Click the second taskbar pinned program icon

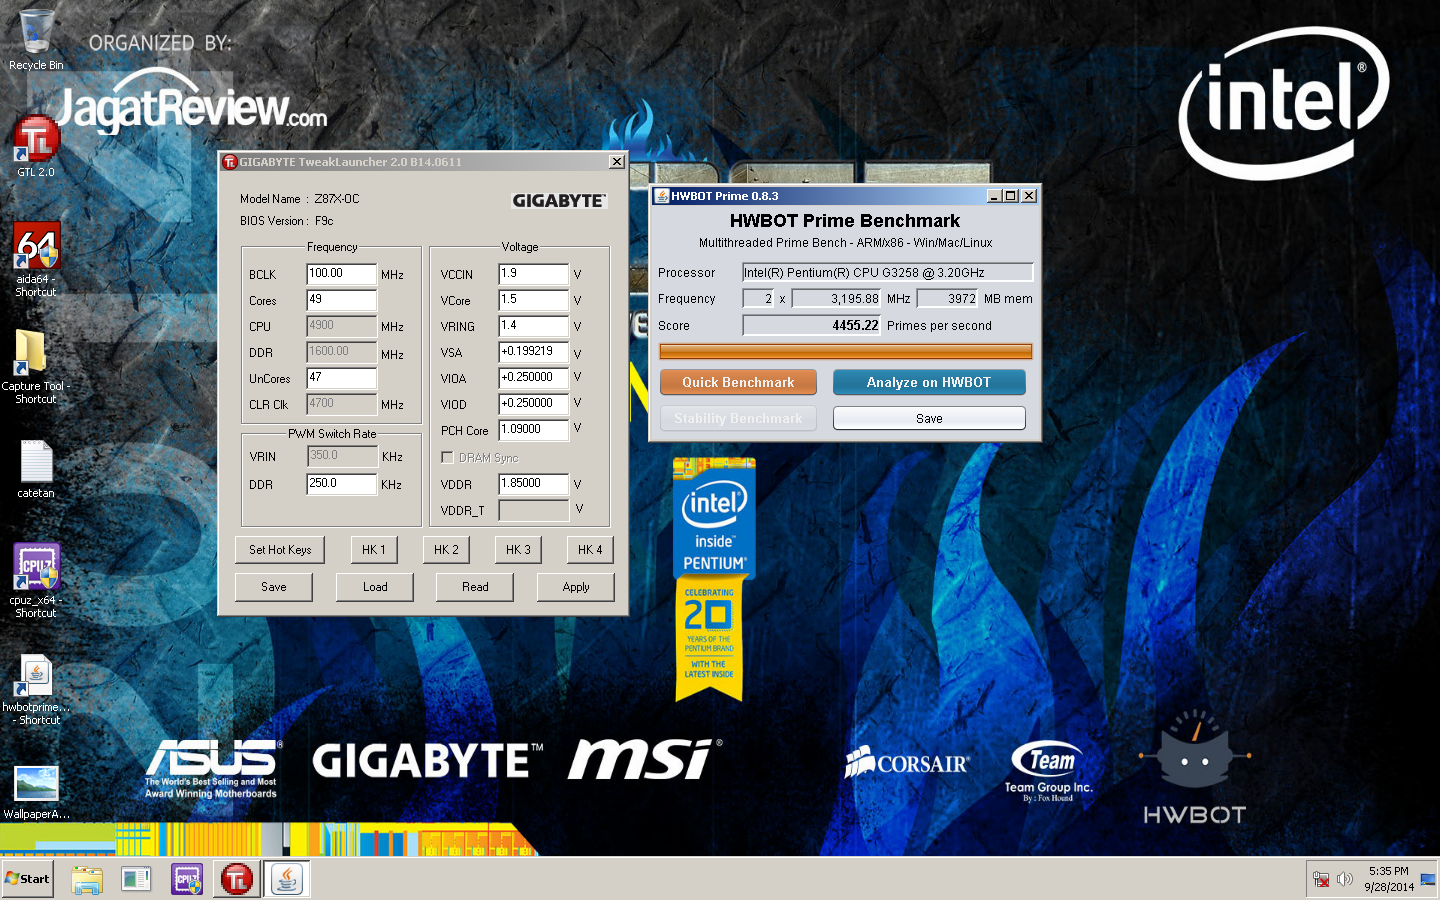click(136, 879)
